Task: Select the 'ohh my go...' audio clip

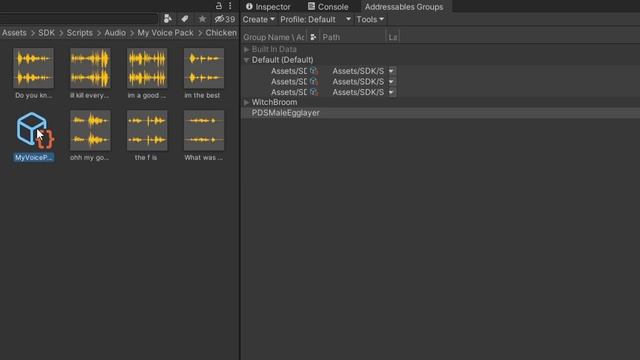Action: pyautogui.click(x=90, y=136)
